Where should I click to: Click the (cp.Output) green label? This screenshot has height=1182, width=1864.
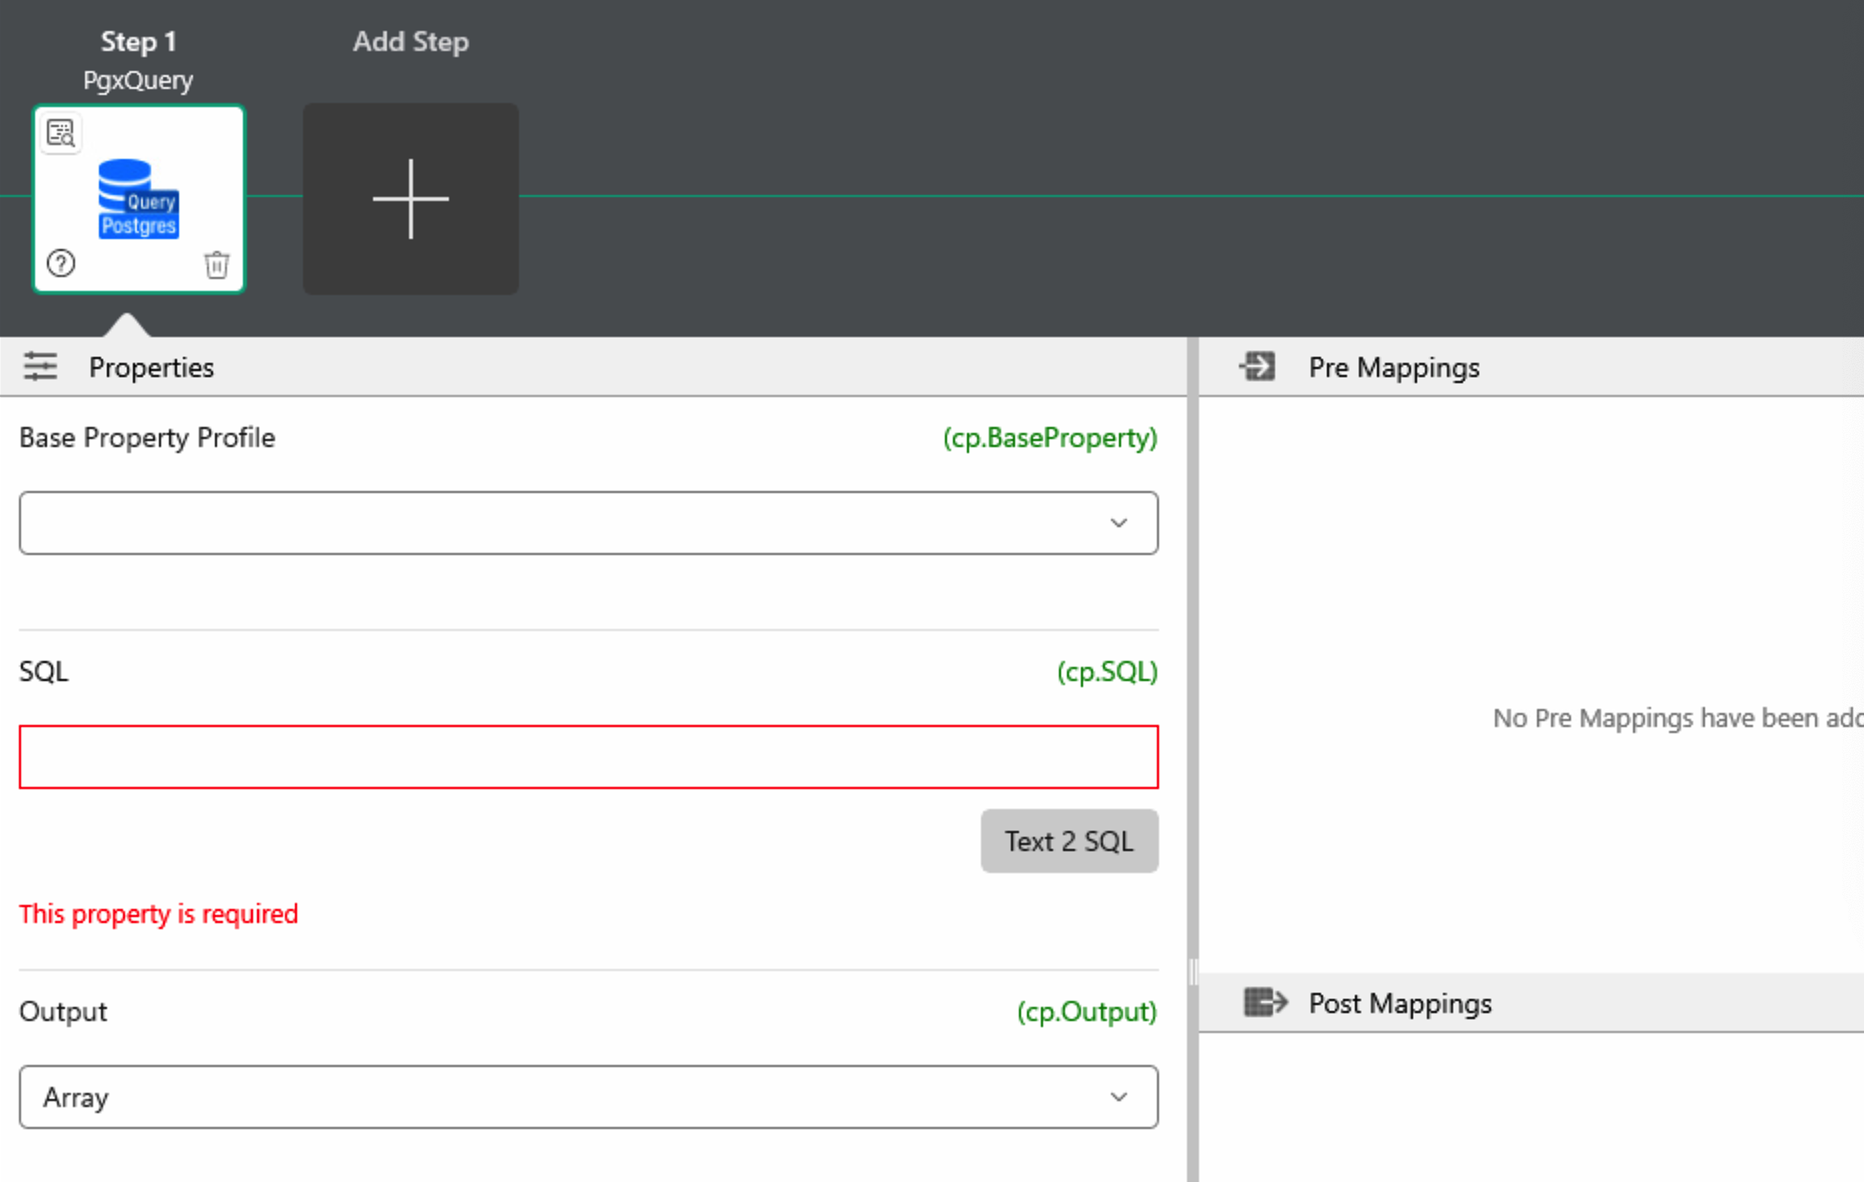click(x=1086, y=1012)
